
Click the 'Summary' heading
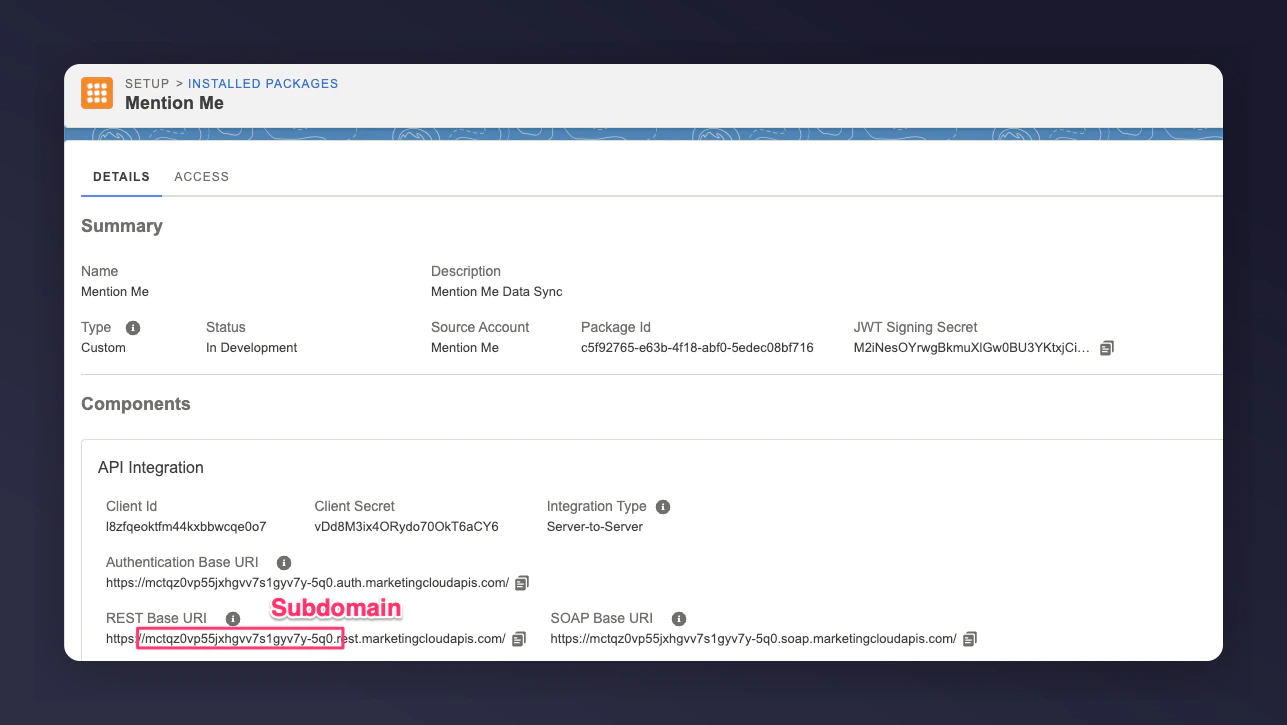pyautogui.click(x=122, y=226)
